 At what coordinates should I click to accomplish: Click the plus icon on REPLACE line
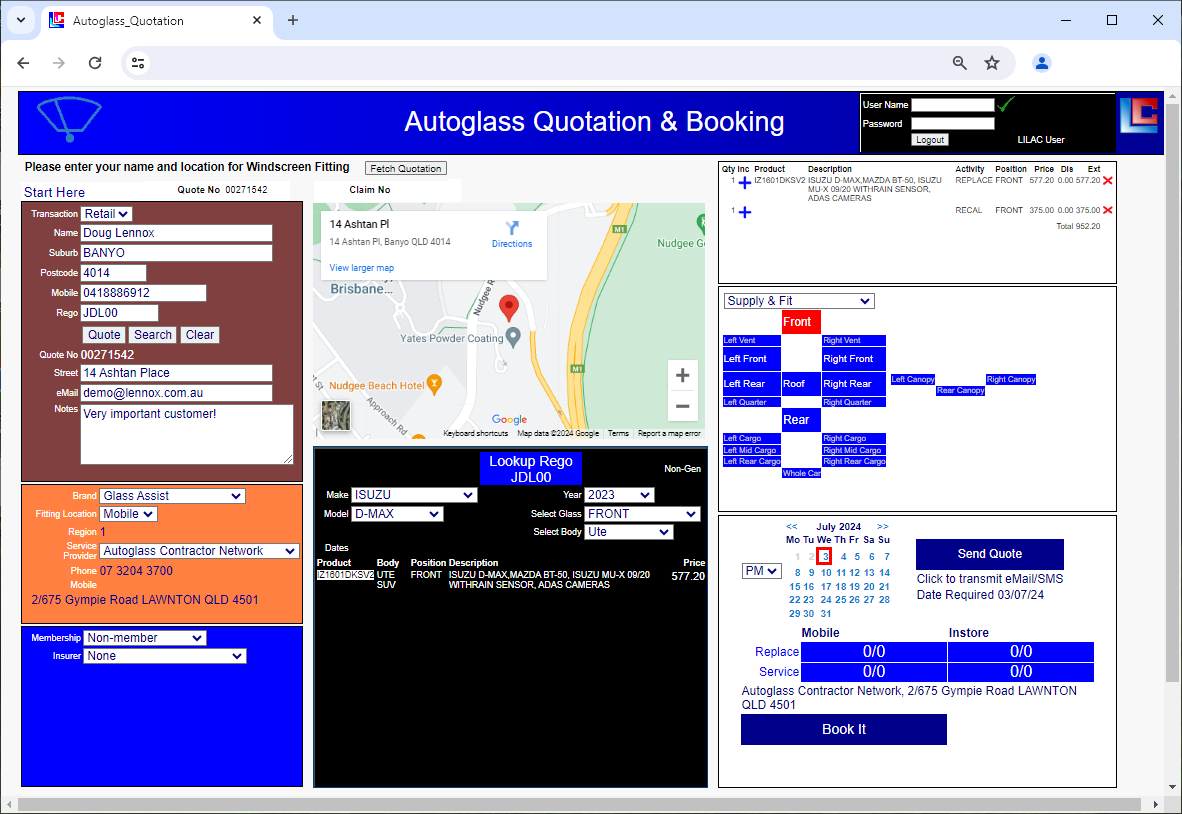pyautogui.click(x=745, y=182)
